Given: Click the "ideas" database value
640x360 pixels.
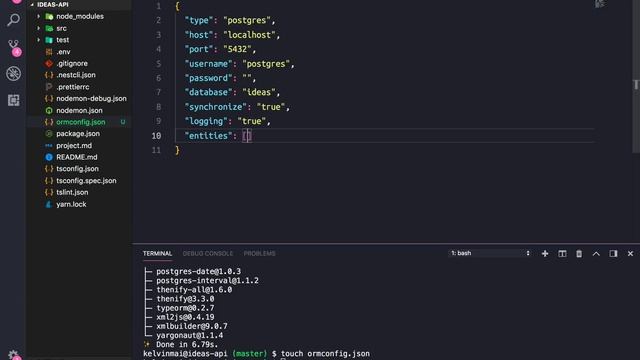Looking at the screenshot, I should pos(259,92).
